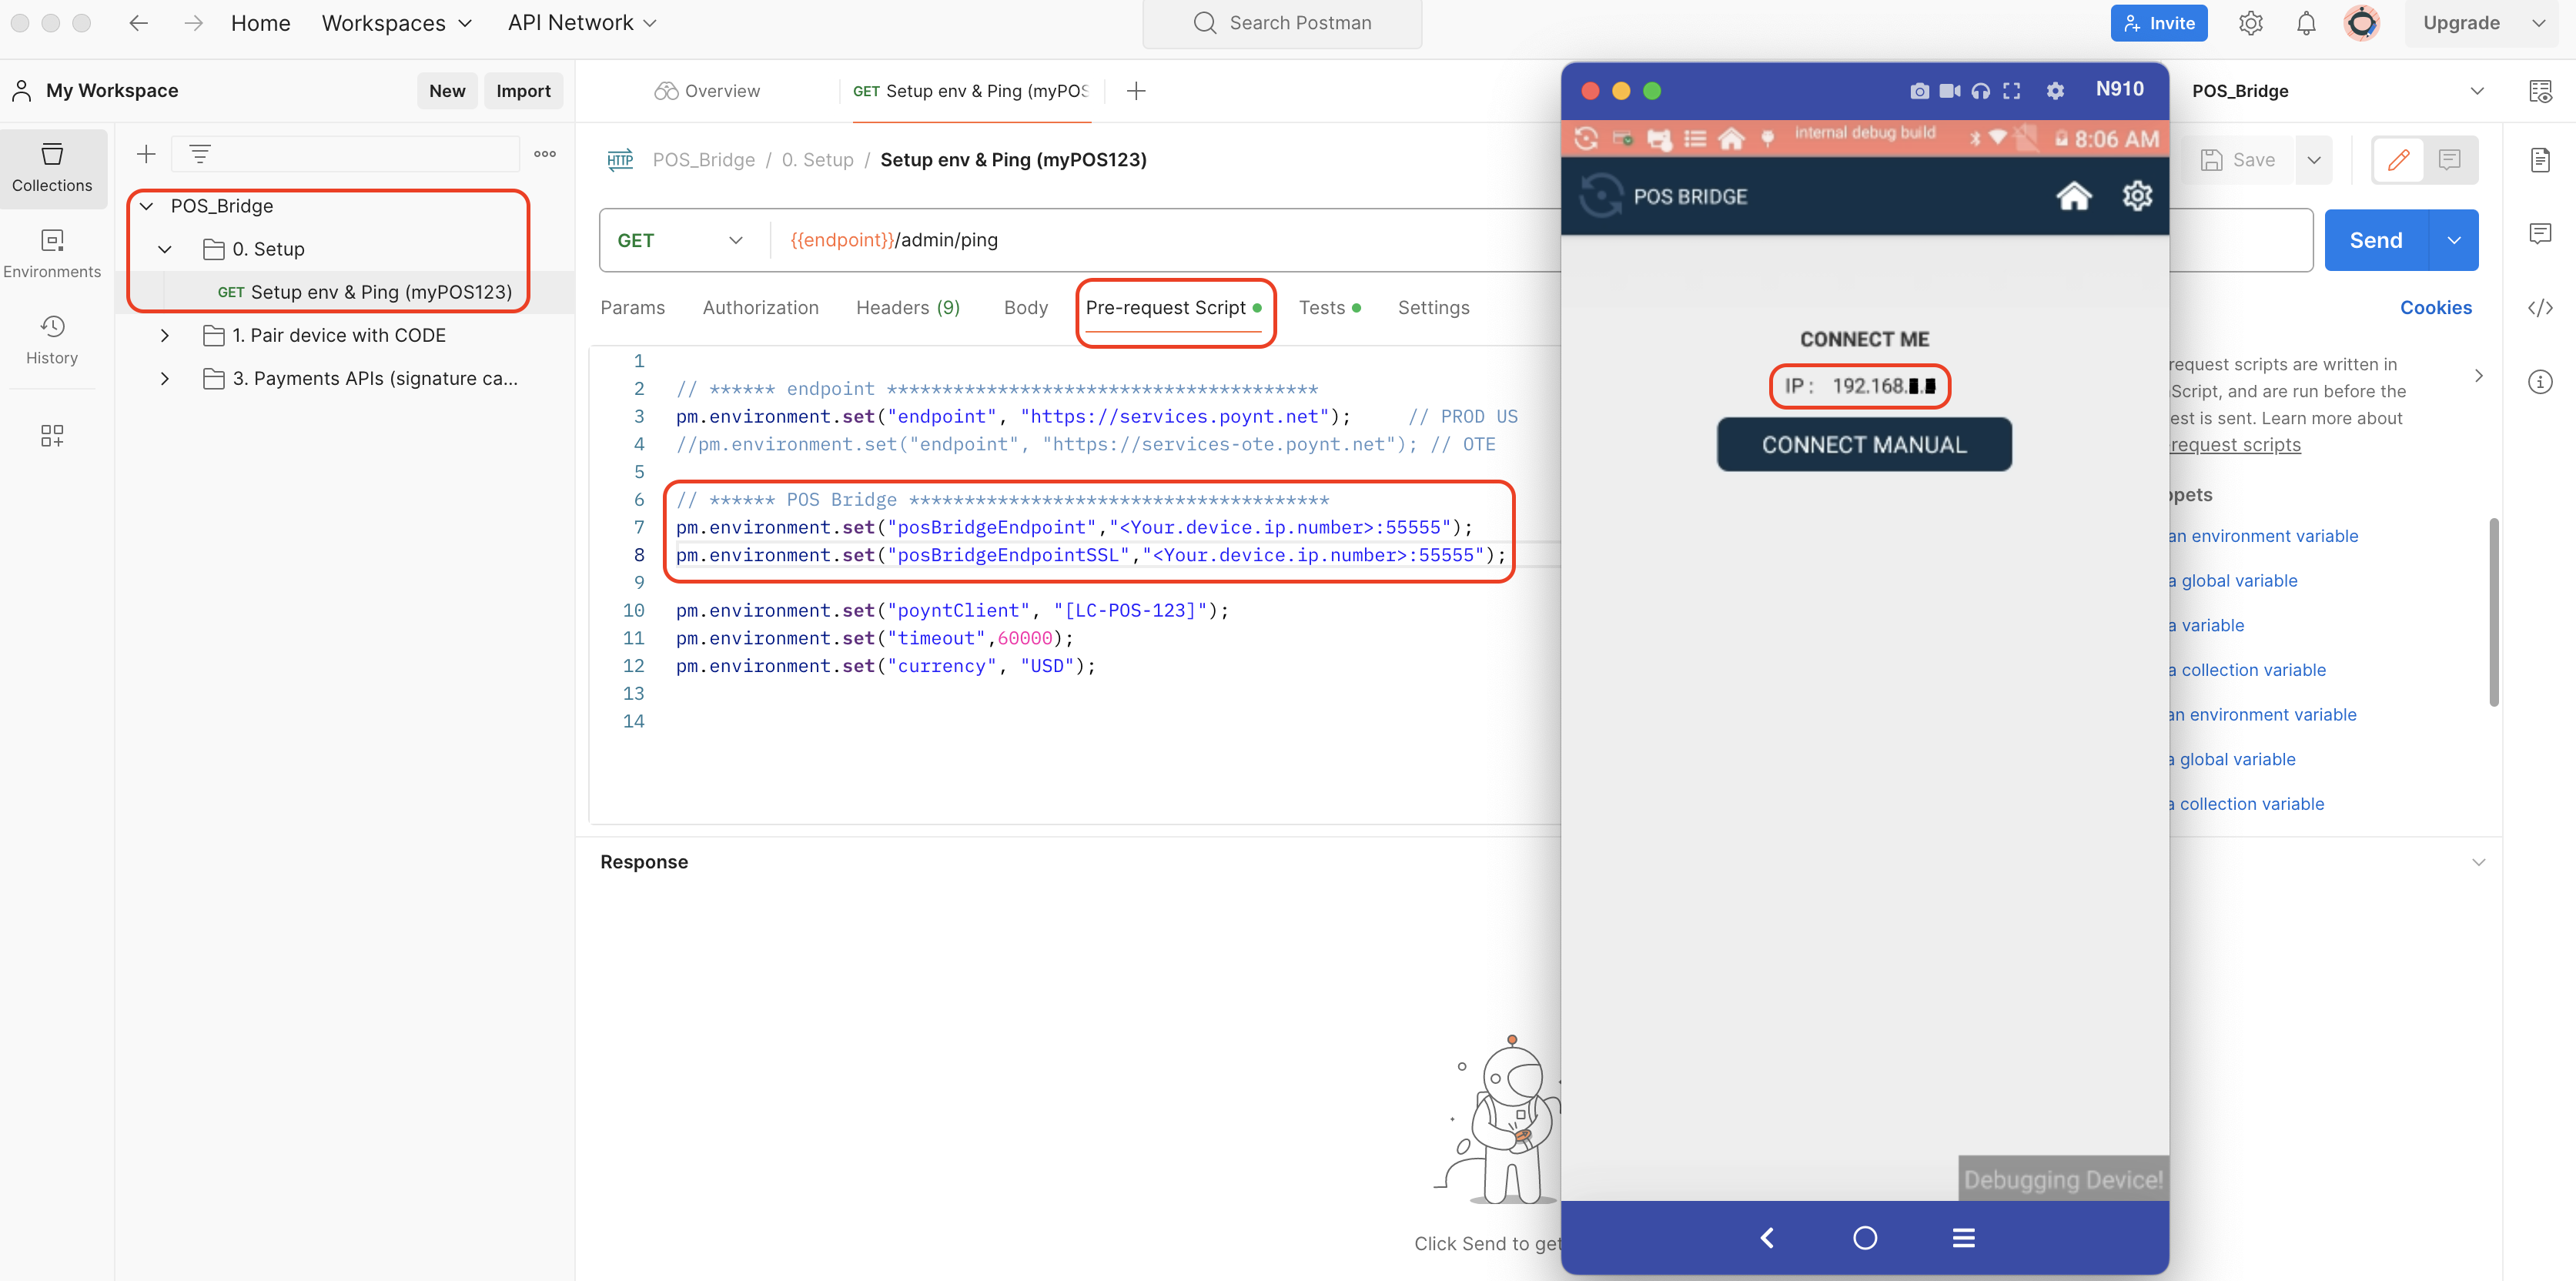Open the Overview tab

pos(707,91)
